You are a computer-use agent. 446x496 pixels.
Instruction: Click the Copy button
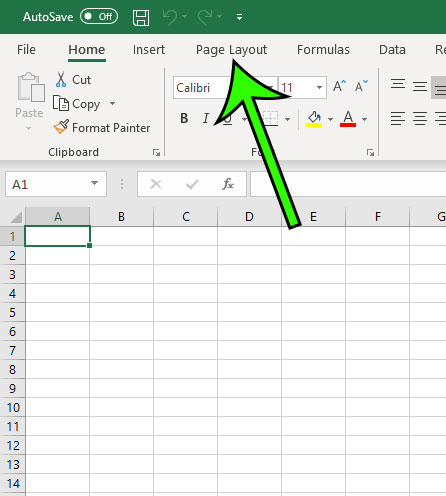[77, 104]
